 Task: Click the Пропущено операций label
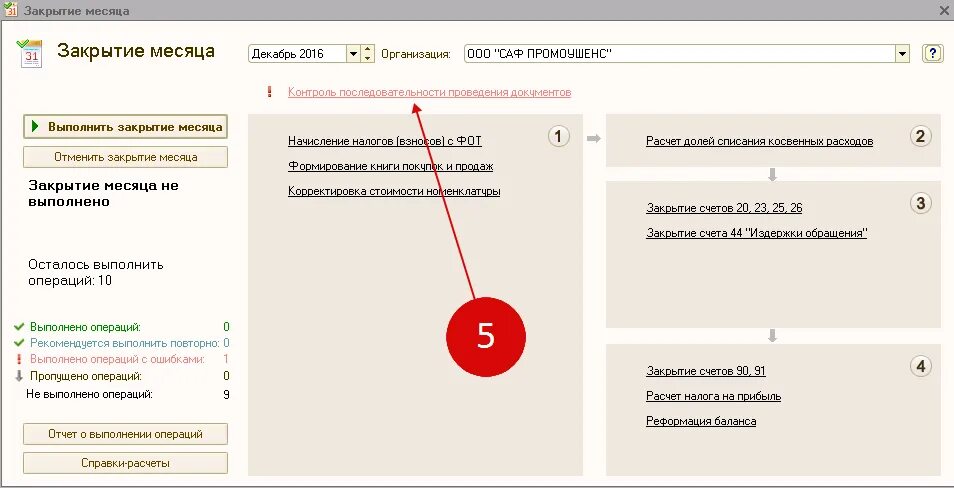(x=86, y=376)
